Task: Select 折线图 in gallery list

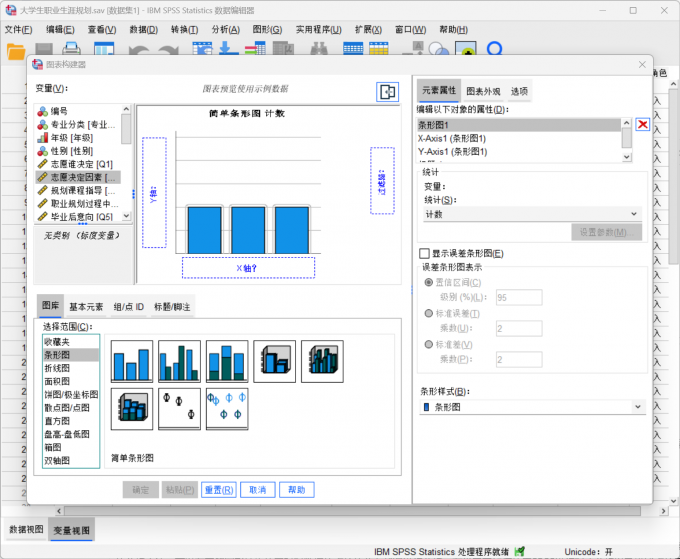Action: (x=71, y=368)
